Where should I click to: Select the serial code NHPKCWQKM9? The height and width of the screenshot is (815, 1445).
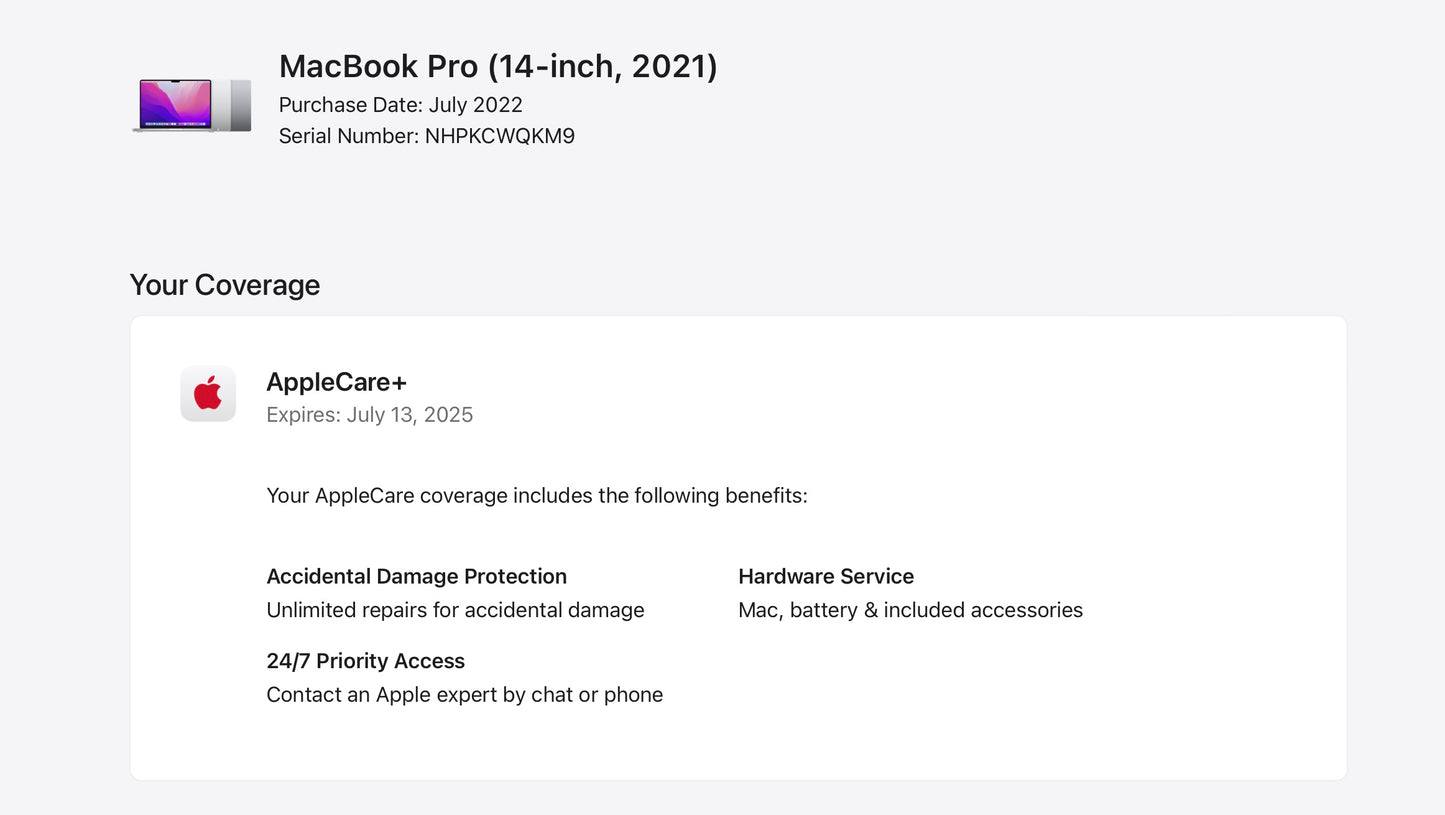tap(500, 136)
